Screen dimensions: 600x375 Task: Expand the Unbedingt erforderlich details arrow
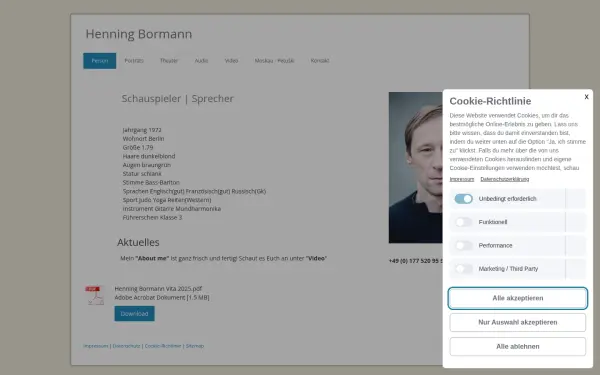(x=576, y=199)
